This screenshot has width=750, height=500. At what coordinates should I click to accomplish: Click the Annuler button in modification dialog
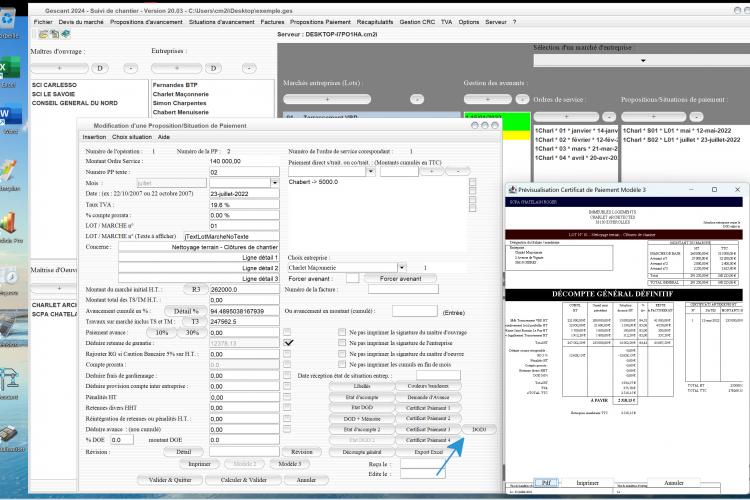point(306,479)
